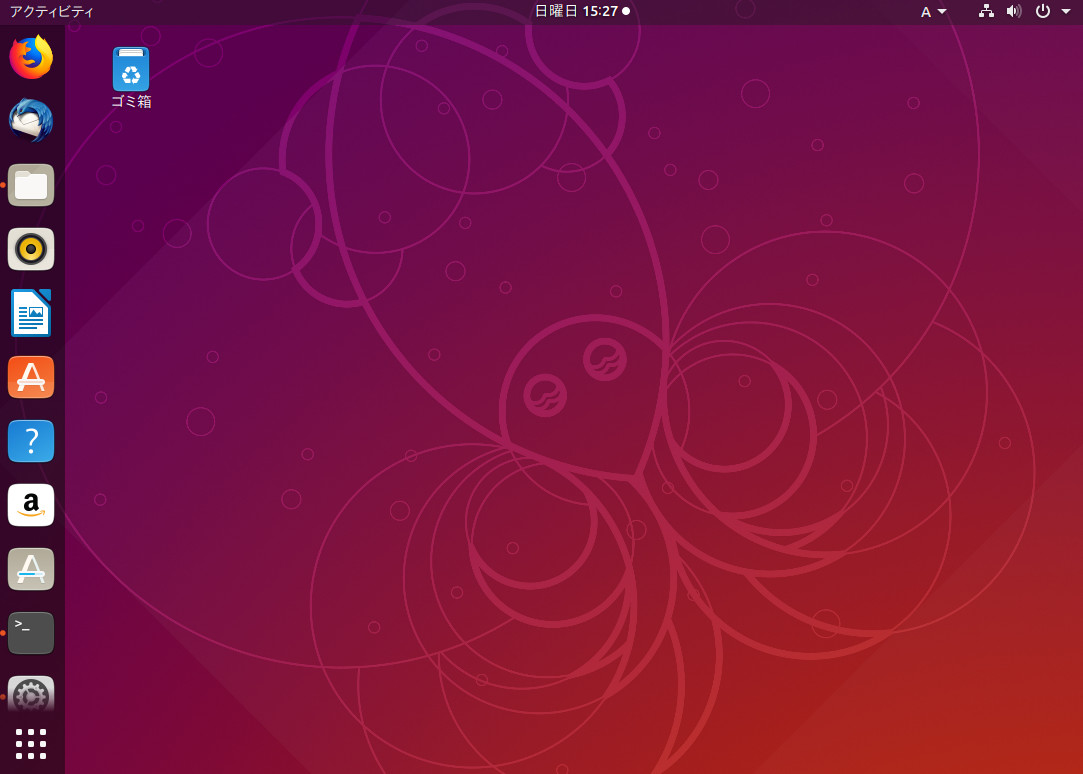The width and height of the screenshot is (1083, 774).
Task: Click the アクティビティ overview button
Action: pos(52,11)
